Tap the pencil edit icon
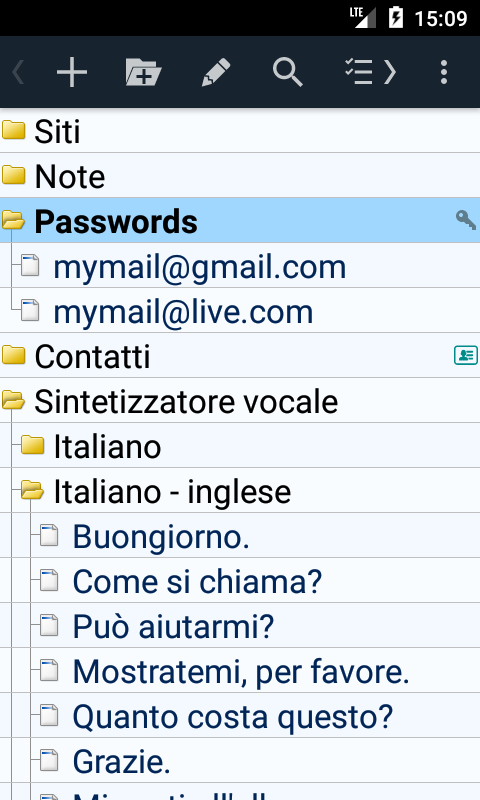Image resolution: width=480 pixels, height=800 pixels. coord(216,72)
